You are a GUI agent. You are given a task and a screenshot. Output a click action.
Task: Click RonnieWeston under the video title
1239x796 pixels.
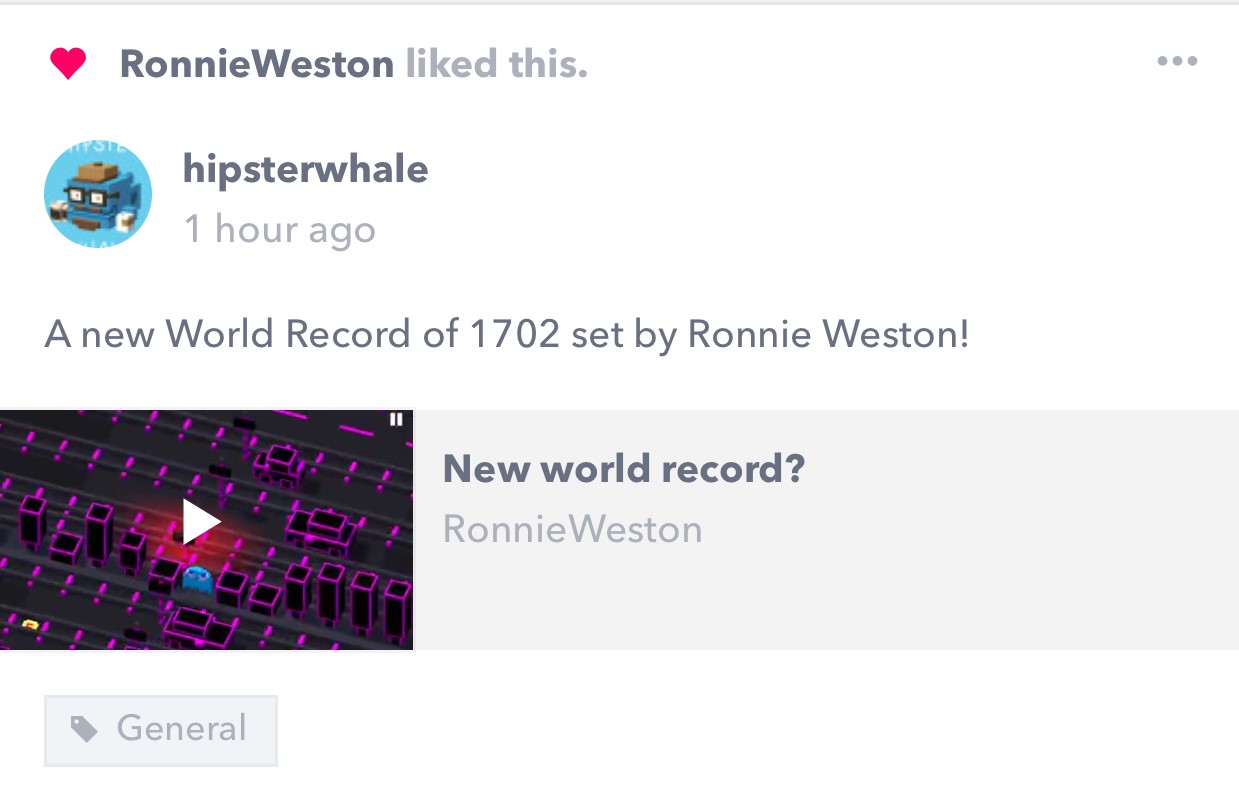(572, 529)
